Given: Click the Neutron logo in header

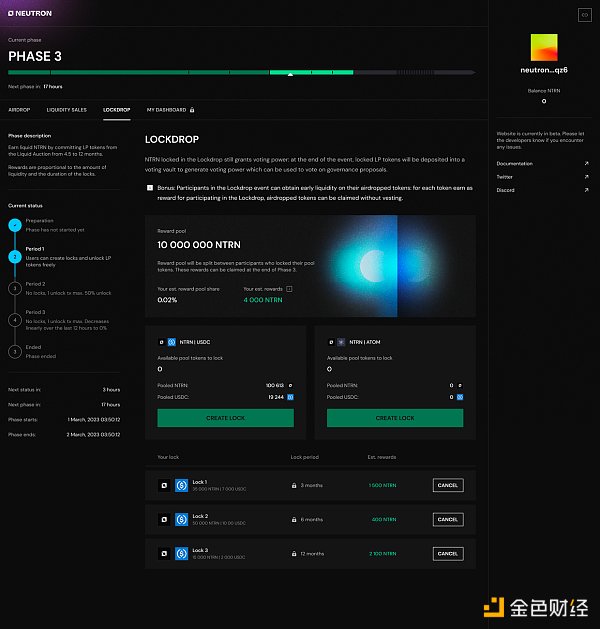Looking at the screenshot, I should coord(30,14).
